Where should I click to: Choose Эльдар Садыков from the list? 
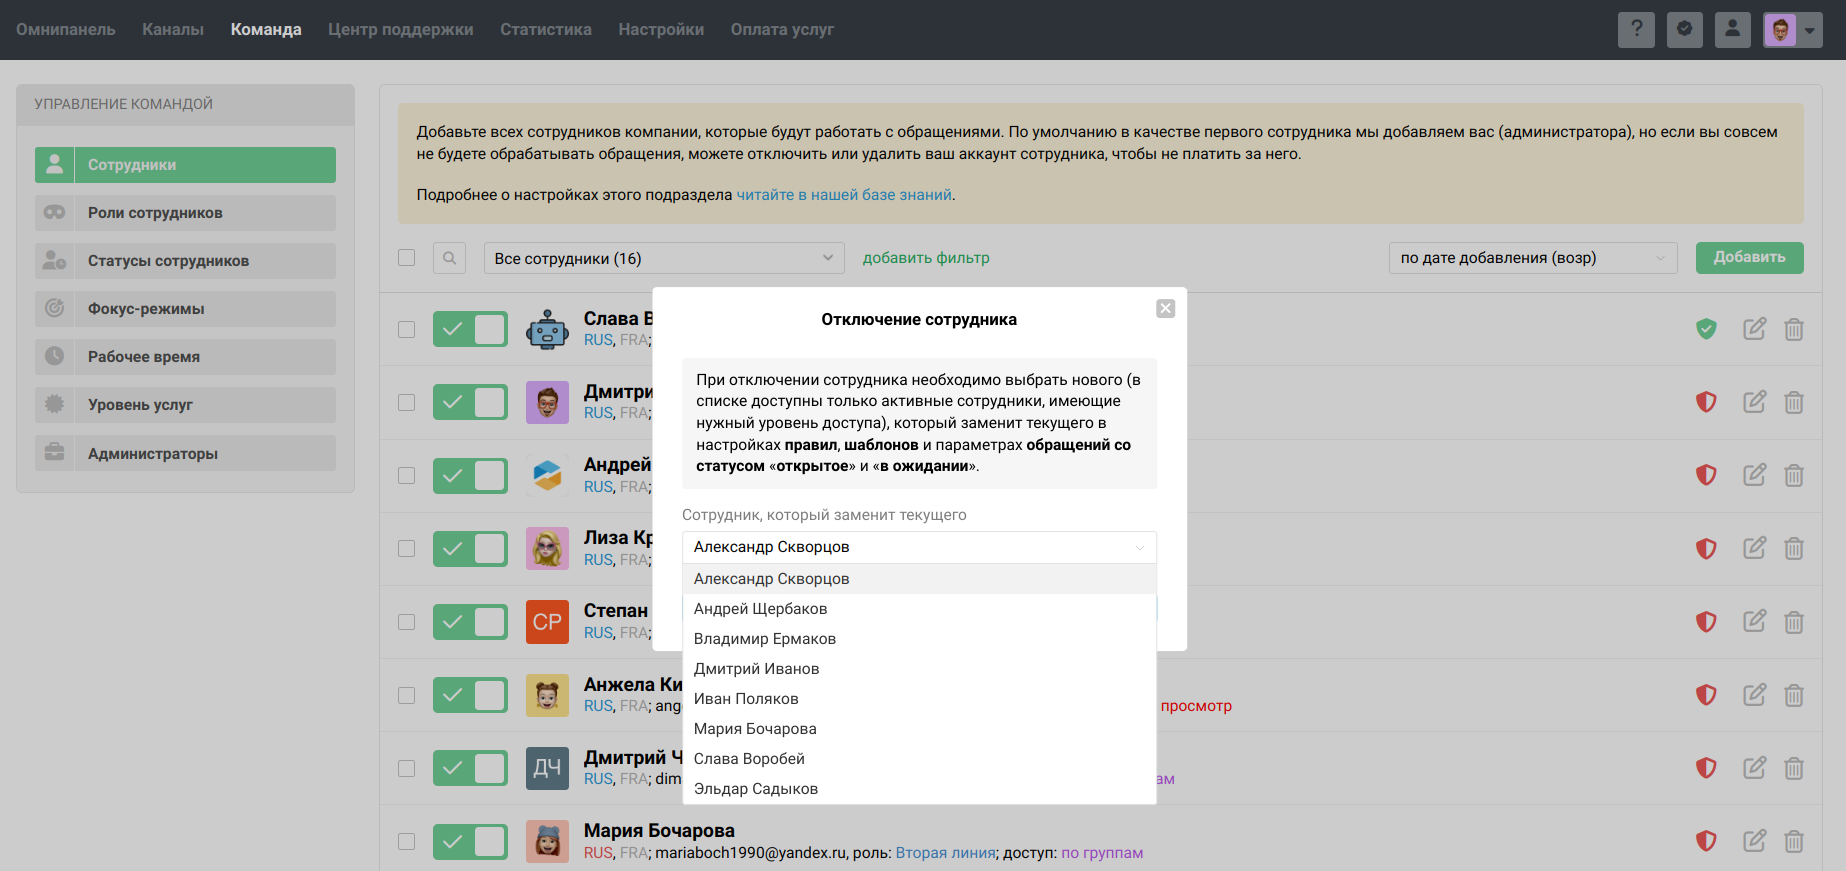(919, 789)
